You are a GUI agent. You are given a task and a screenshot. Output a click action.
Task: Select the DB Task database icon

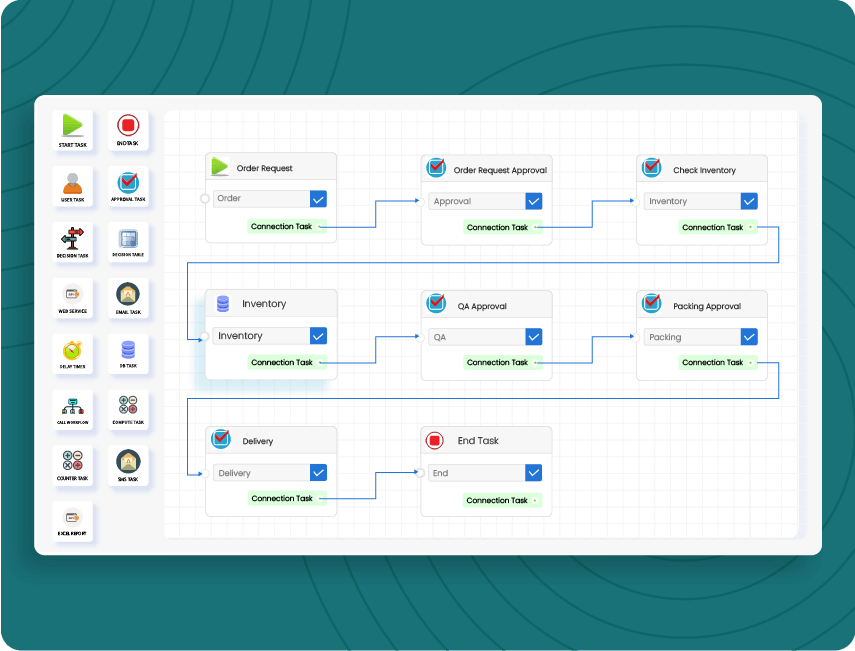pyautogui.click(x=128, y=351)
